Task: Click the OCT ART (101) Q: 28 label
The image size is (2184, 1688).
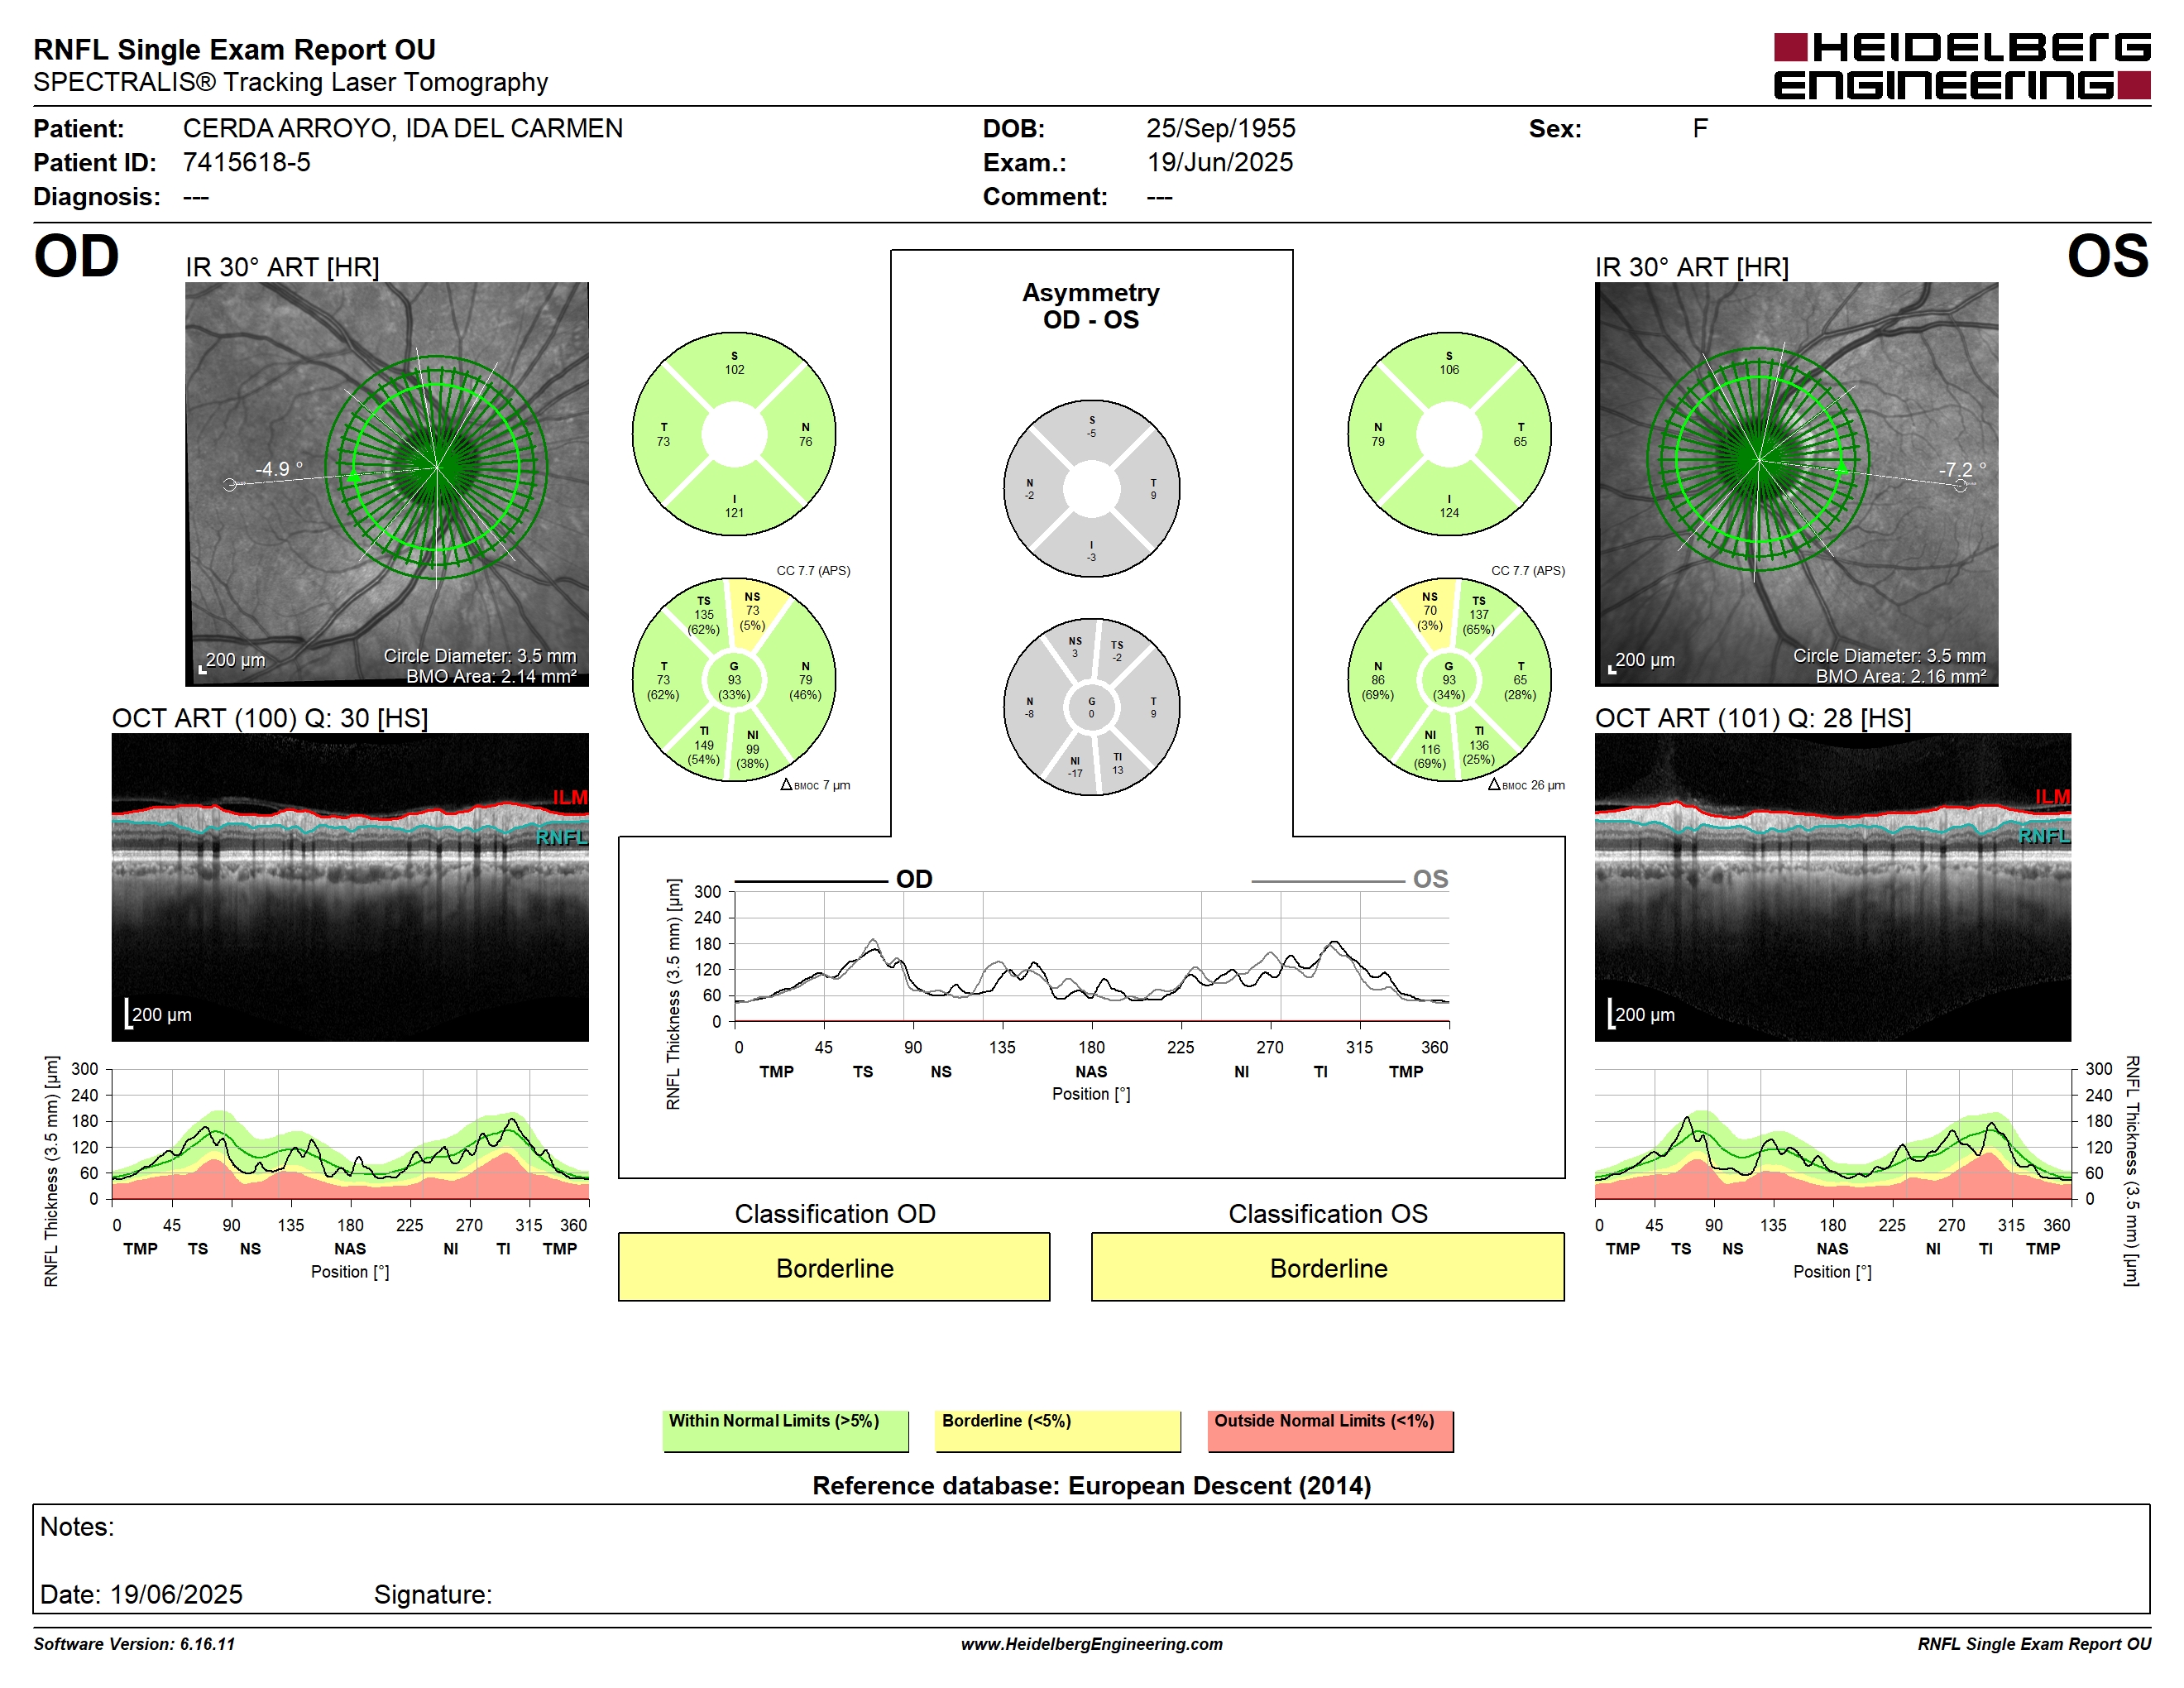Action: (1752, 718)
